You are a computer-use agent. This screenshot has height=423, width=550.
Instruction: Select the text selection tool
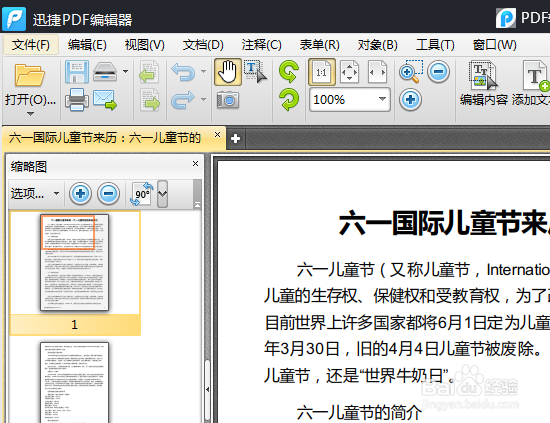pos(255,72)
